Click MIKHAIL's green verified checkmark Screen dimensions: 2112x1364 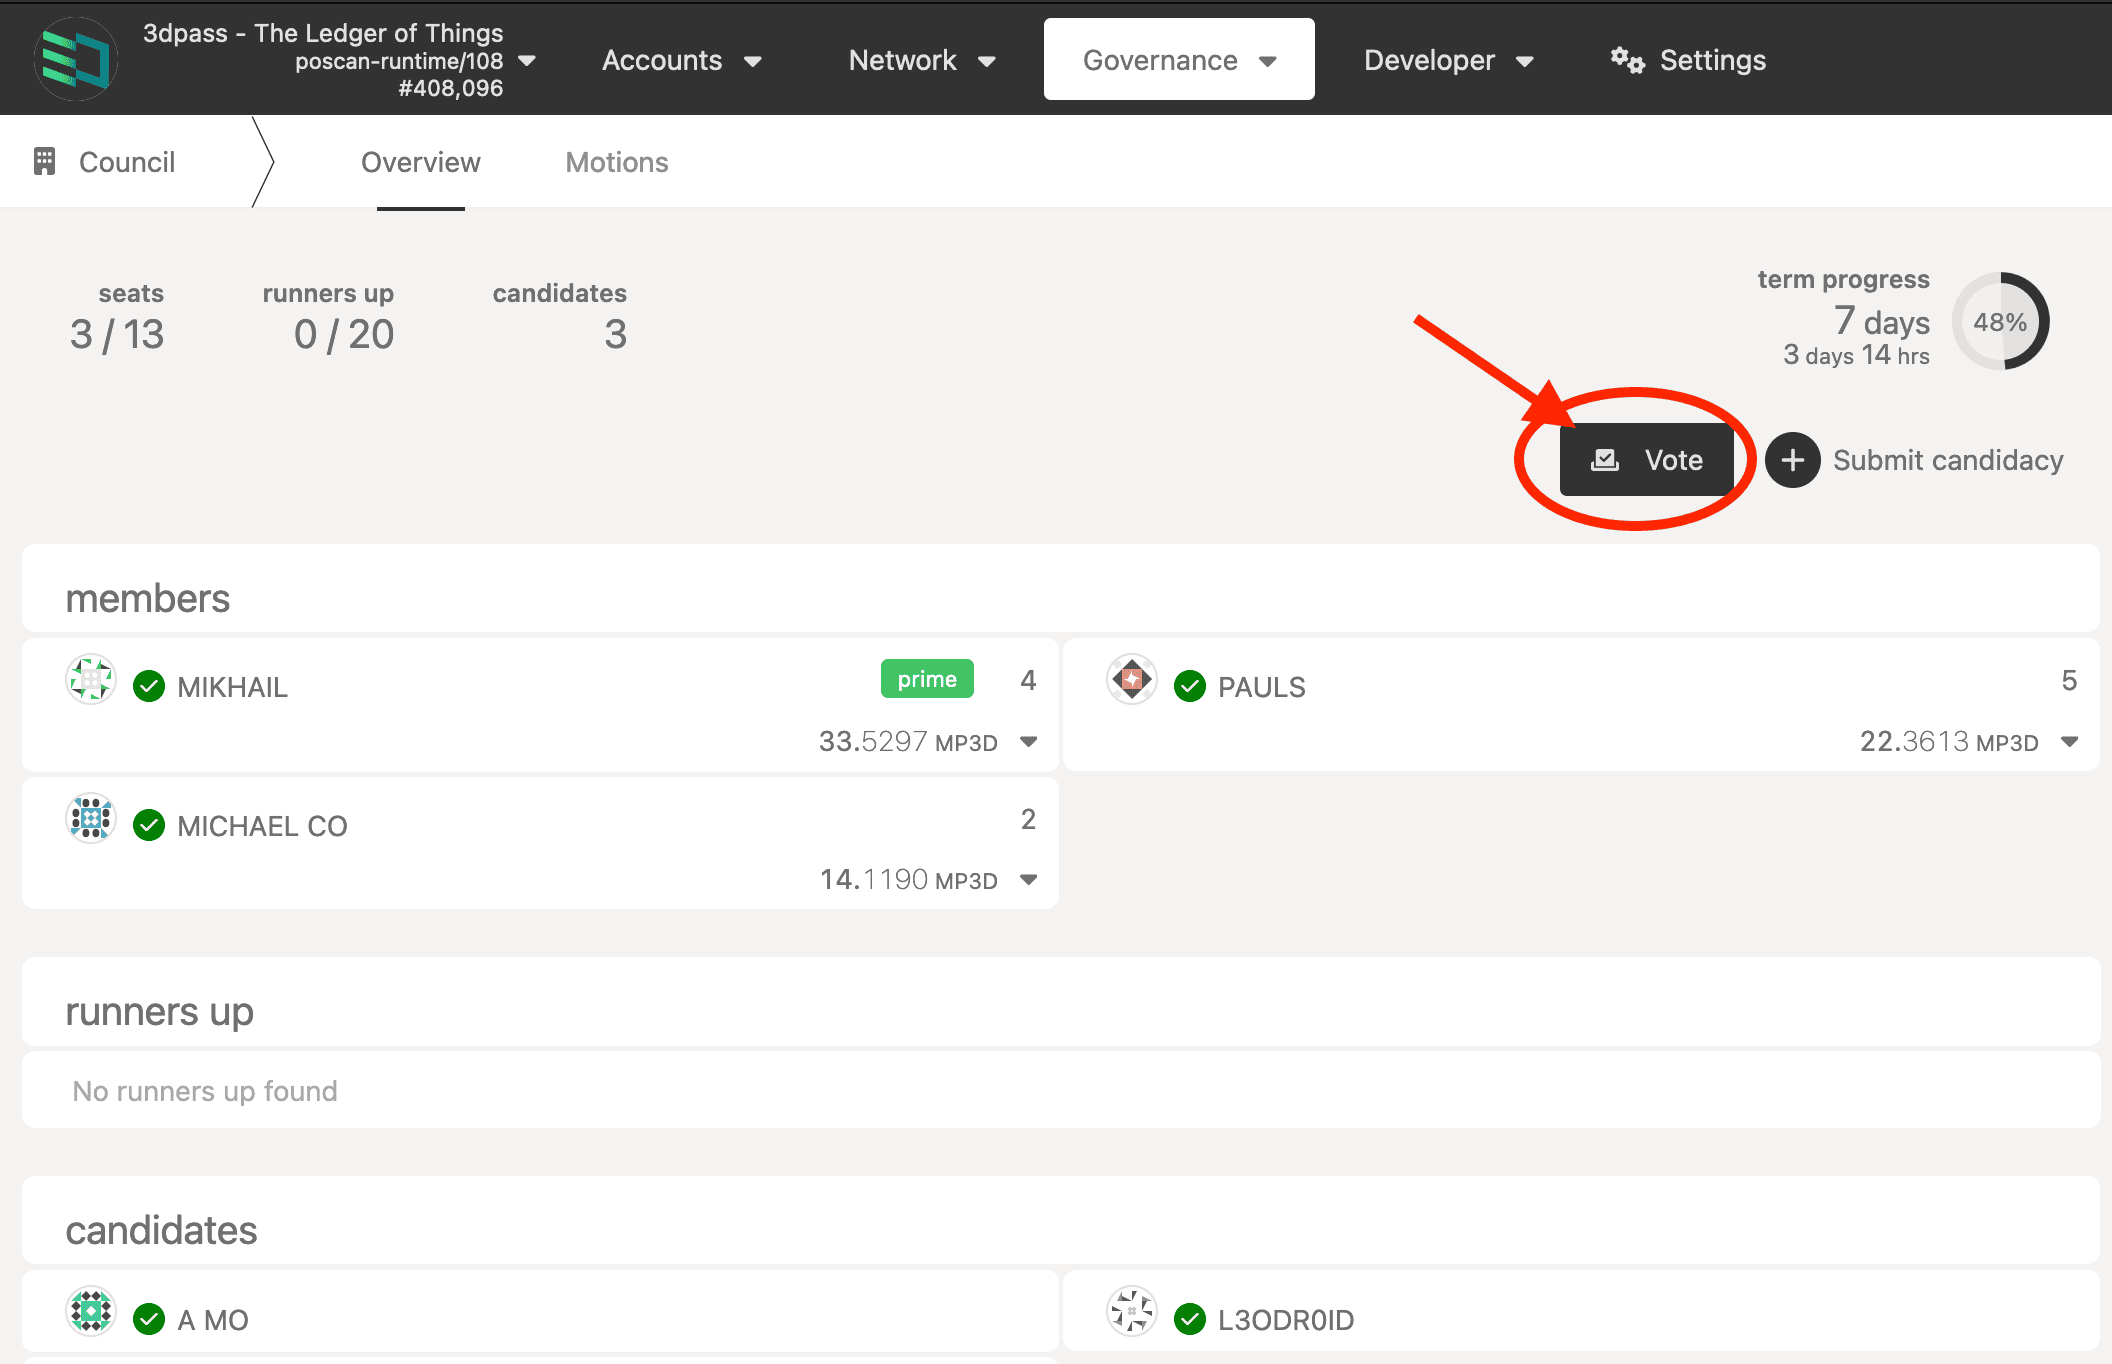click(149, 687)
